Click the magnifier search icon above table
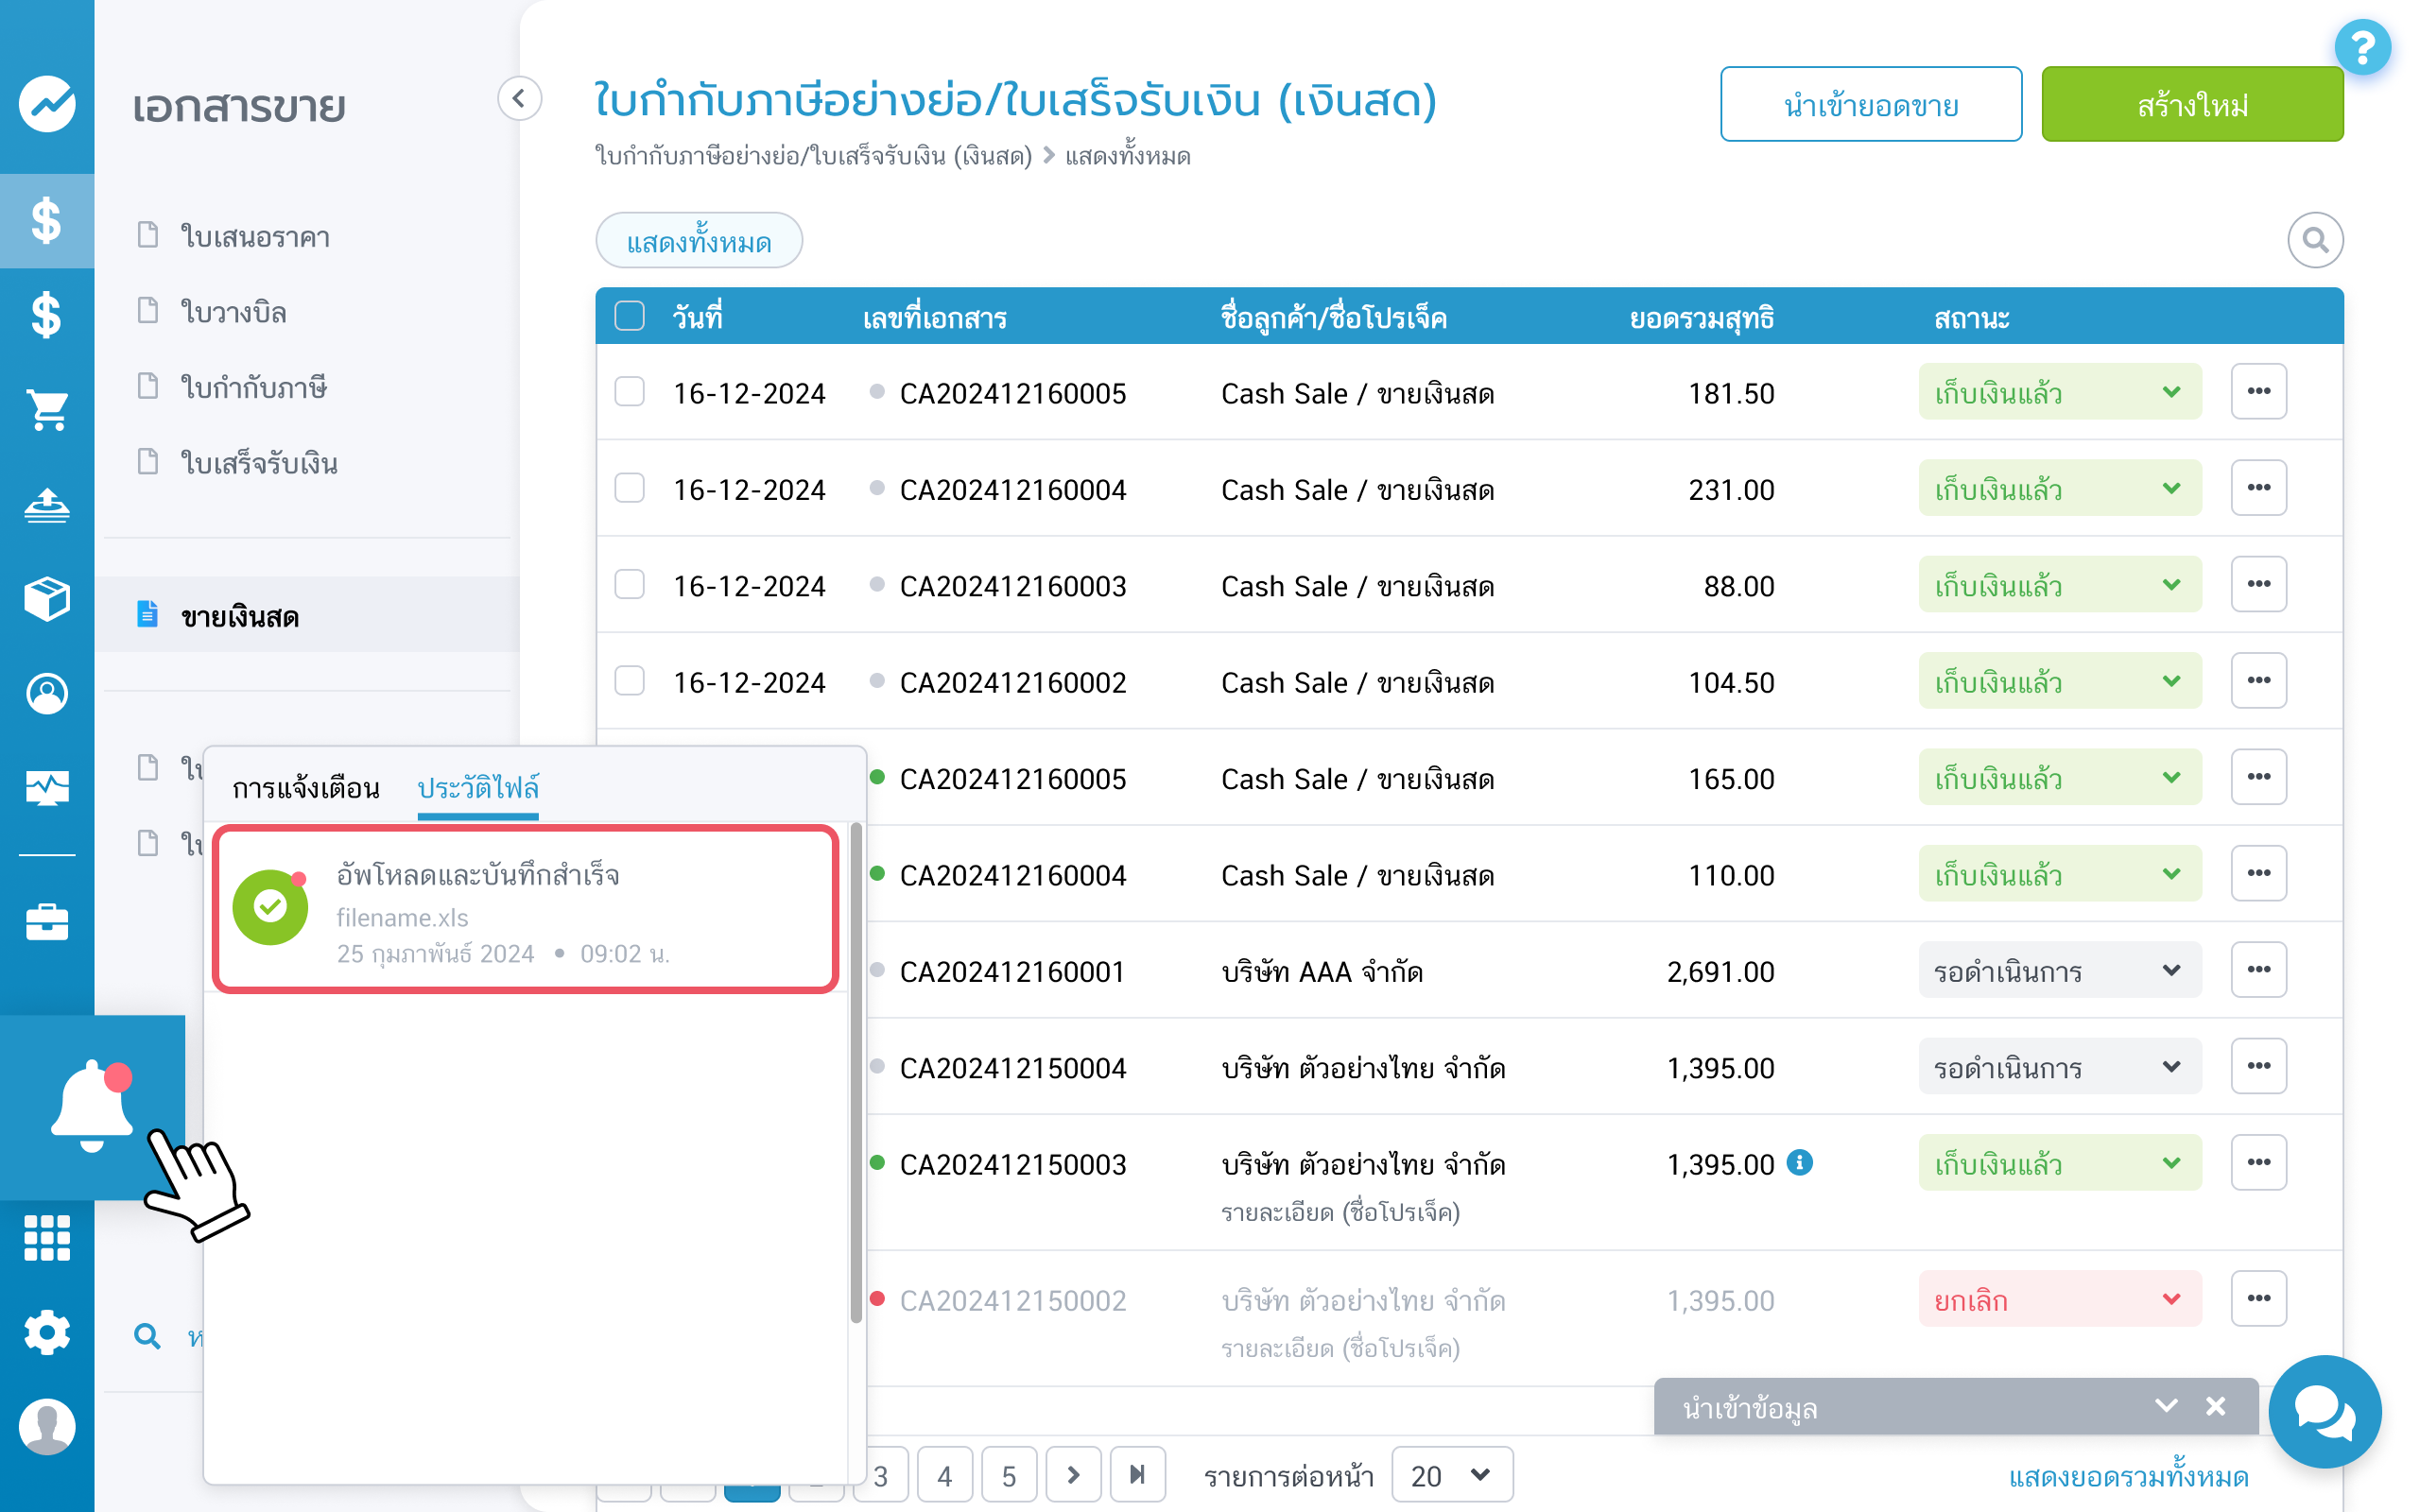 (2314, 240)
